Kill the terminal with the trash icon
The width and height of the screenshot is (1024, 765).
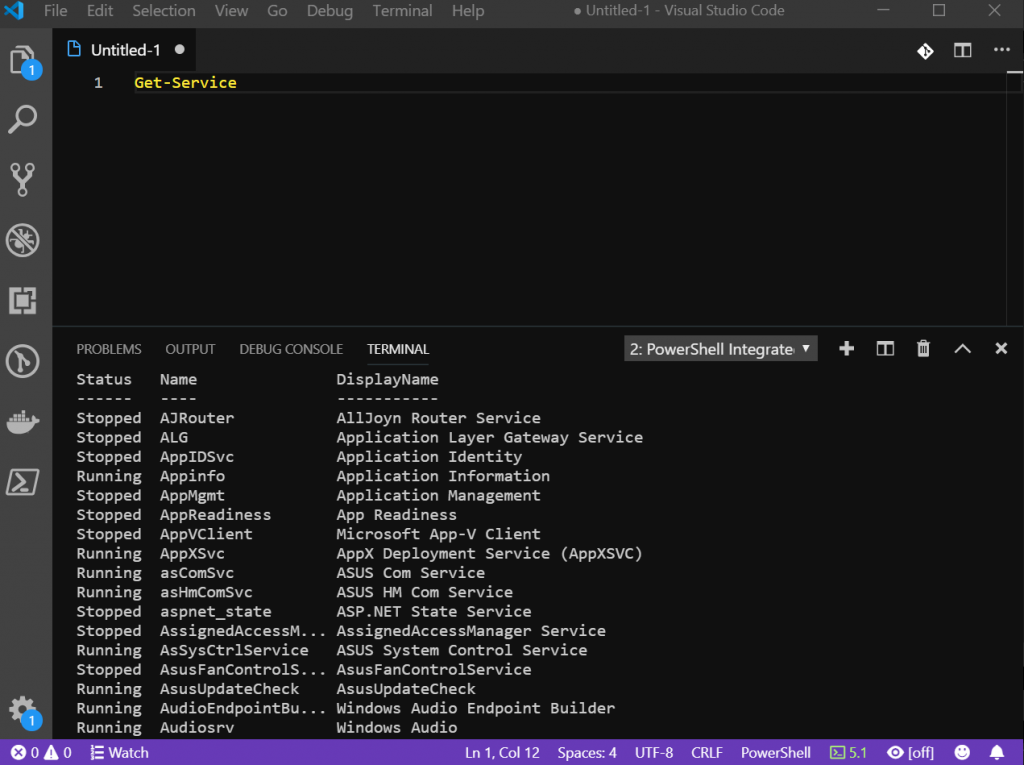point(922,348)
